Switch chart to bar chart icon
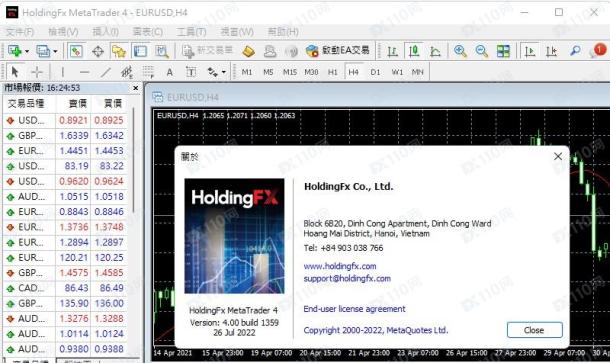610x363 pixels. [393, 51]
